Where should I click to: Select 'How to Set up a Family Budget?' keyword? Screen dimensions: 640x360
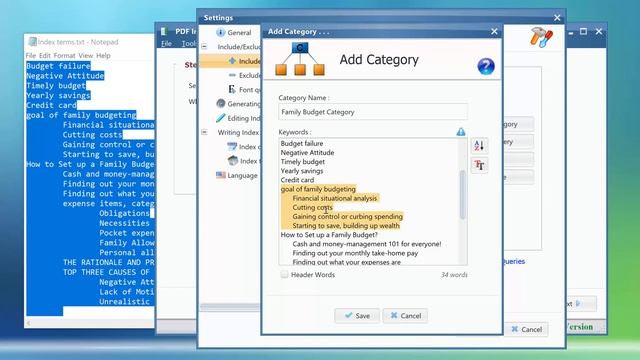[x=329, y=235]
